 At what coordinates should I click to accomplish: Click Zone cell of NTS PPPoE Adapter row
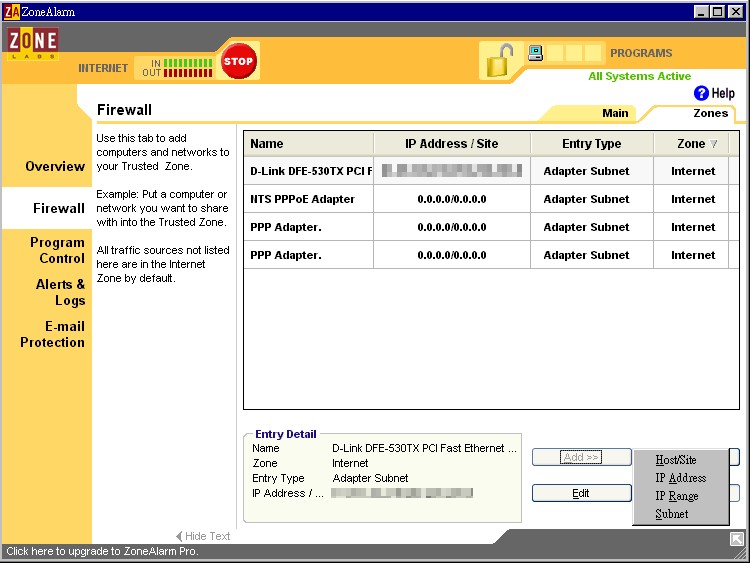(693, 199)
